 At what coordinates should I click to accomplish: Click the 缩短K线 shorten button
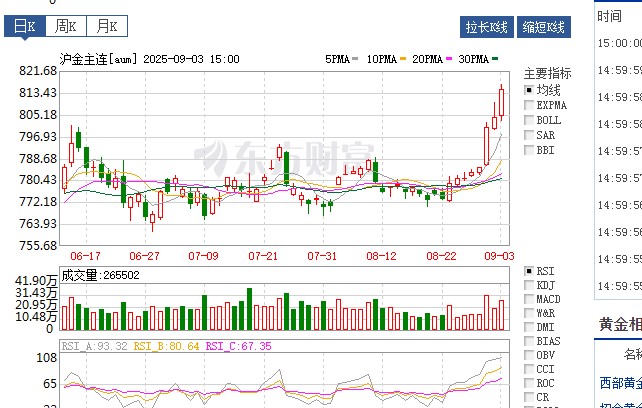pos(545,27)
